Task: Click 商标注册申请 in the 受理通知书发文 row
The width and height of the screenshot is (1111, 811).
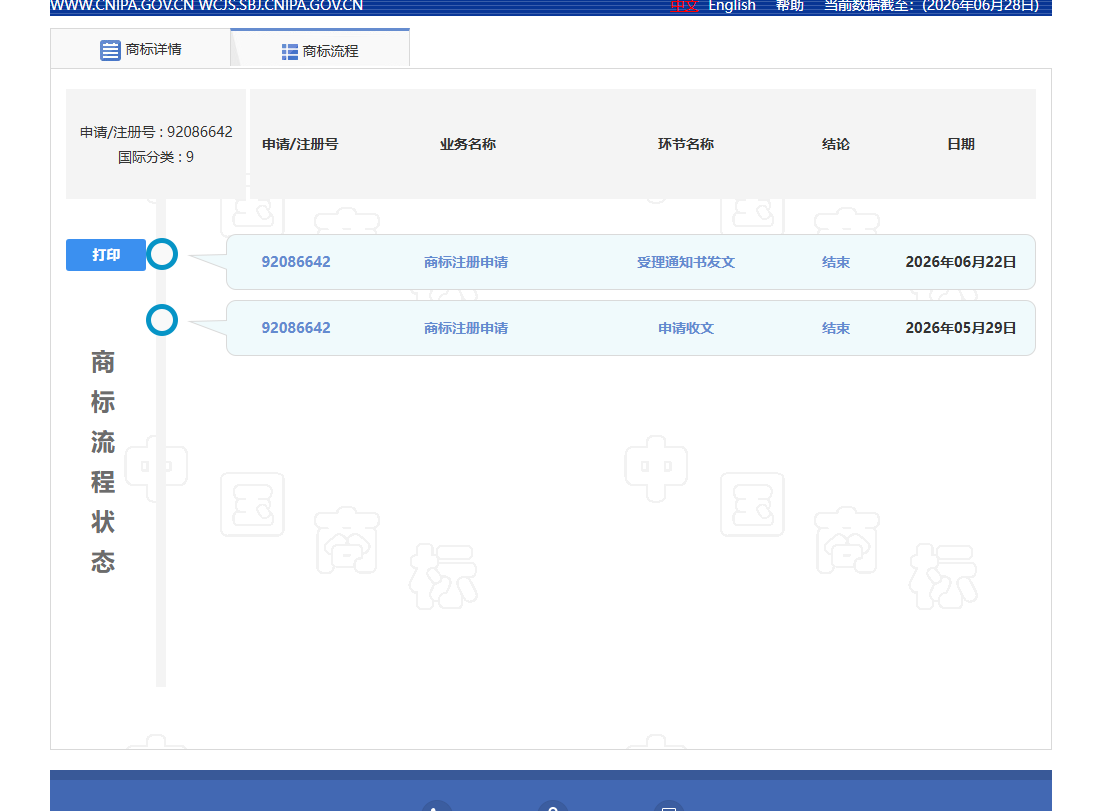Action: pos(466,262)
